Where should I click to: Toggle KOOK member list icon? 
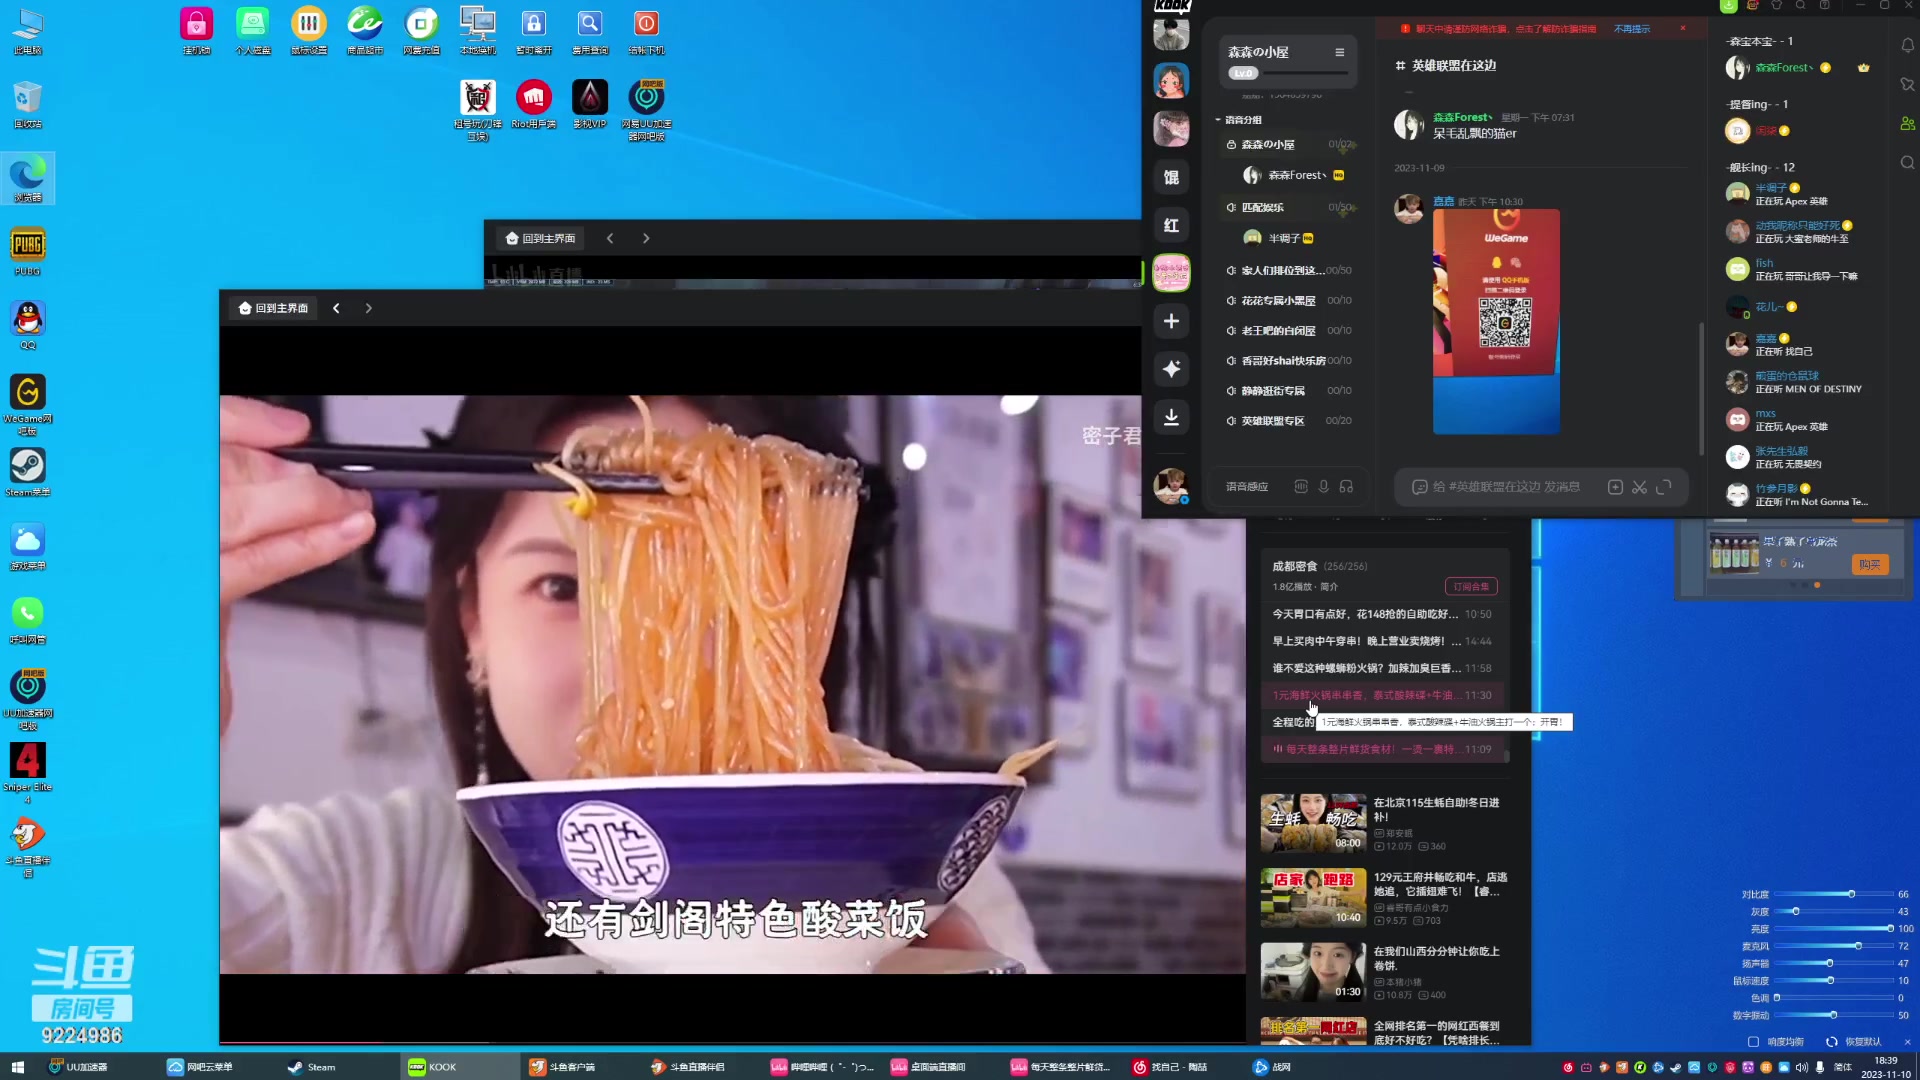1907,124
